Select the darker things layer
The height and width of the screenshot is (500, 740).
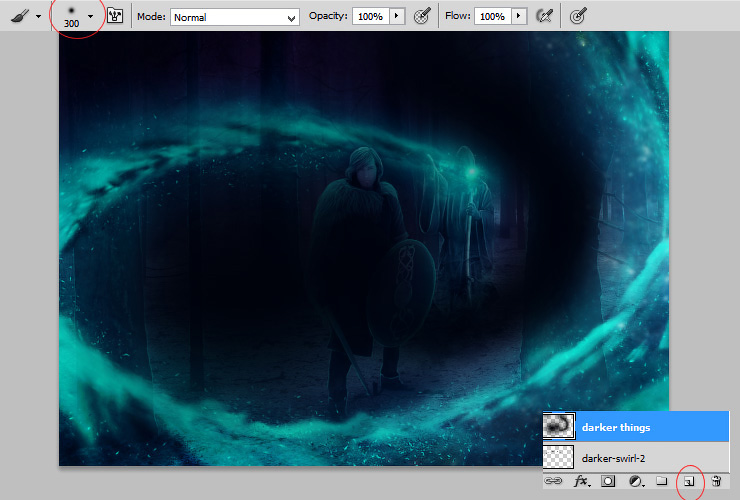pyautogui.click(x=636, y=426)
